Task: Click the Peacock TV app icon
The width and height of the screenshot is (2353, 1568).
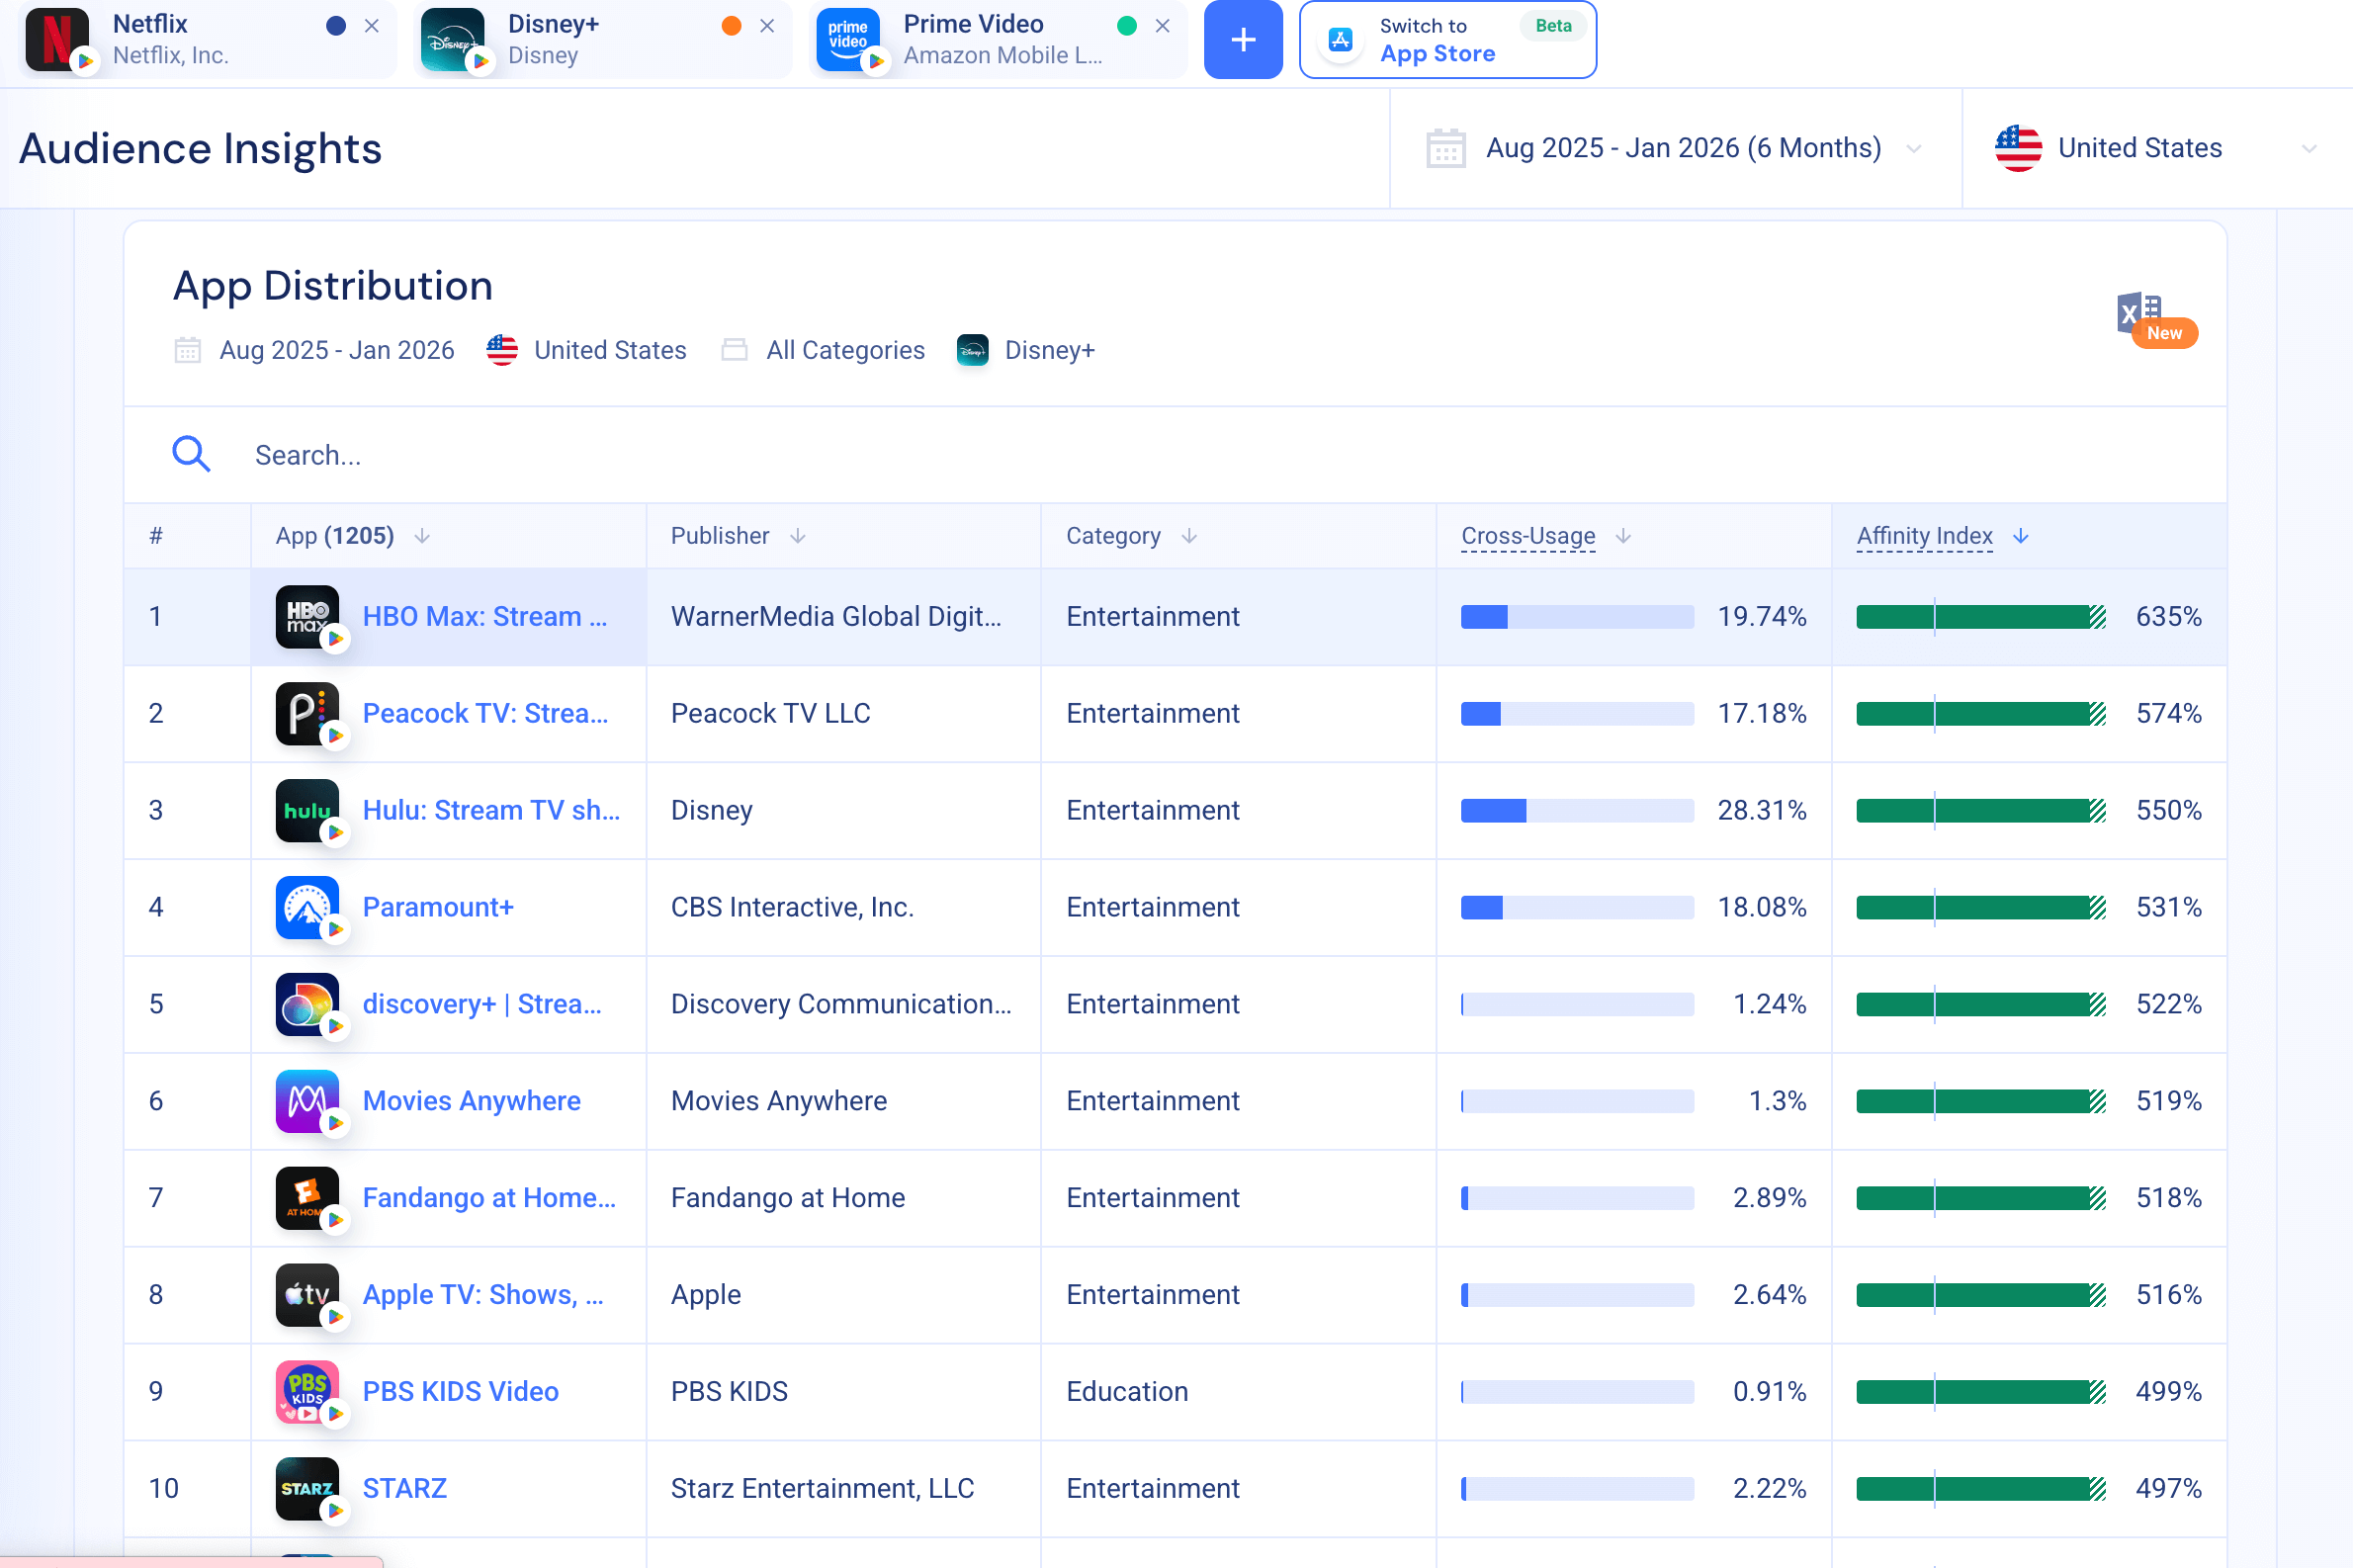Action: click(307, 714)
